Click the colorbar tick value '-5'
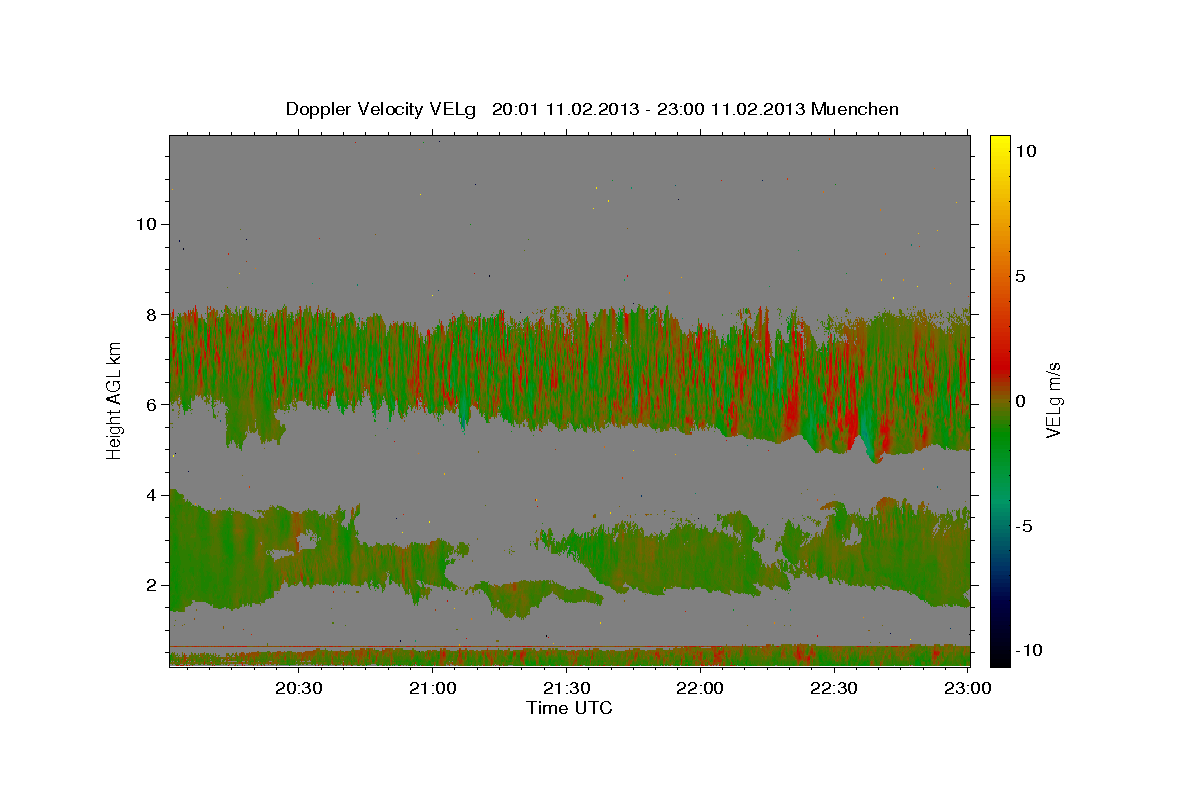The image size is (1200, 800). pyautogui.click(x=1024, y=526)
